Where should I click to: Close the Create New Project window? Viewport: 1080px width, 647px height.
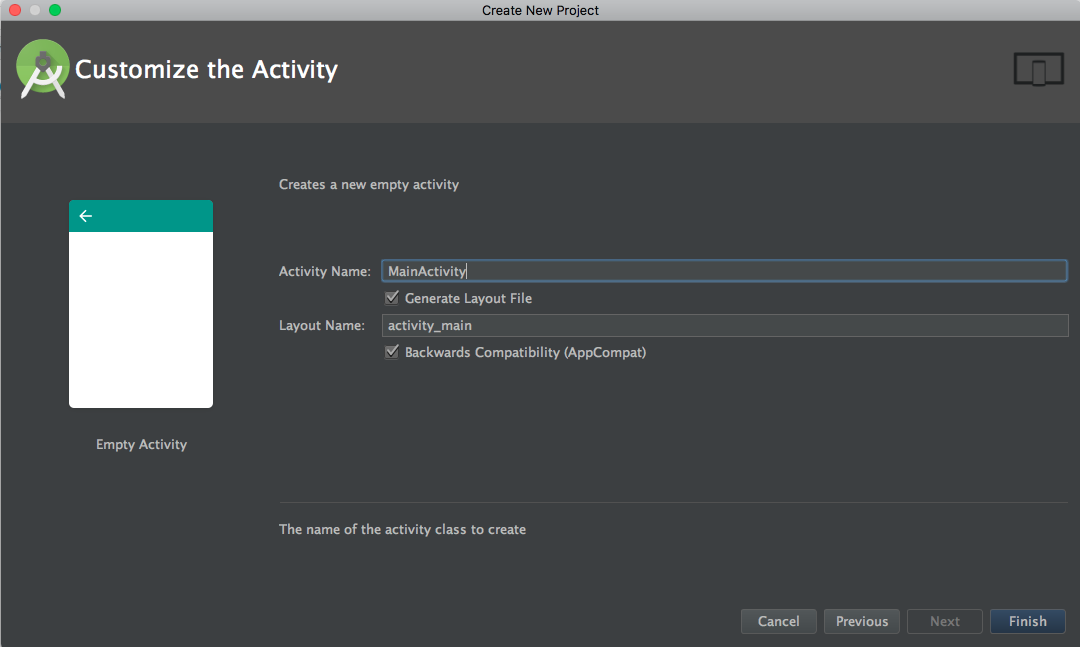[x=15, y=10]
